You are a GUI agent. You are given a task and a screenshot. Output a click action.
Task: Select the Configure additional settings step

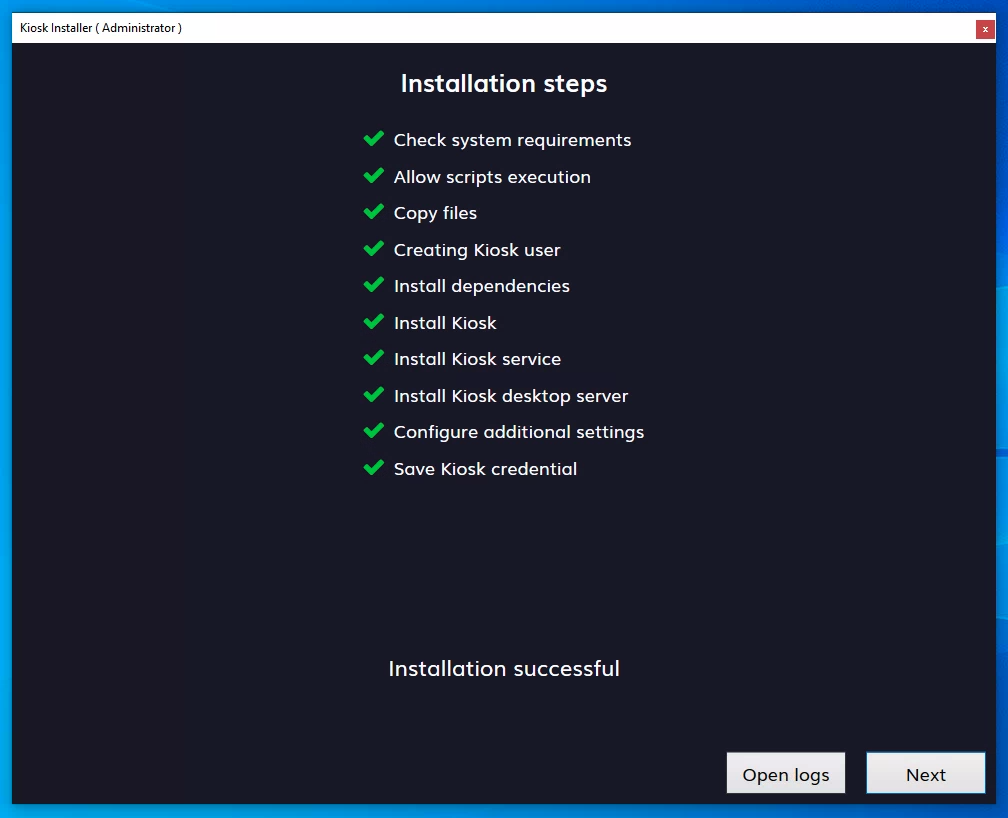518,432
